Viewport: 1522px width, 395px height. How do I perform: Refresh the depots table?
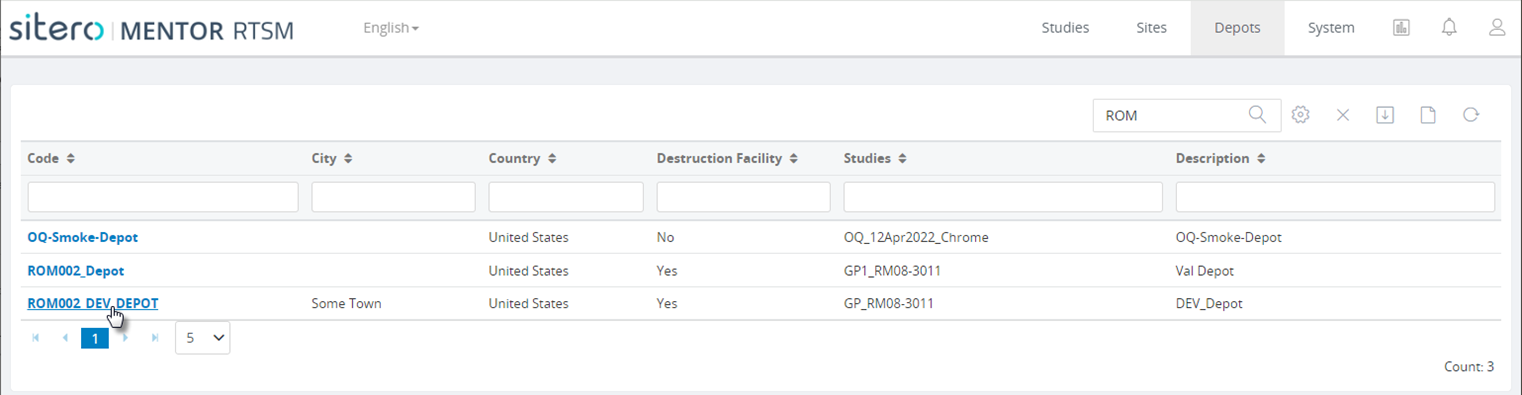point(1471,115)
